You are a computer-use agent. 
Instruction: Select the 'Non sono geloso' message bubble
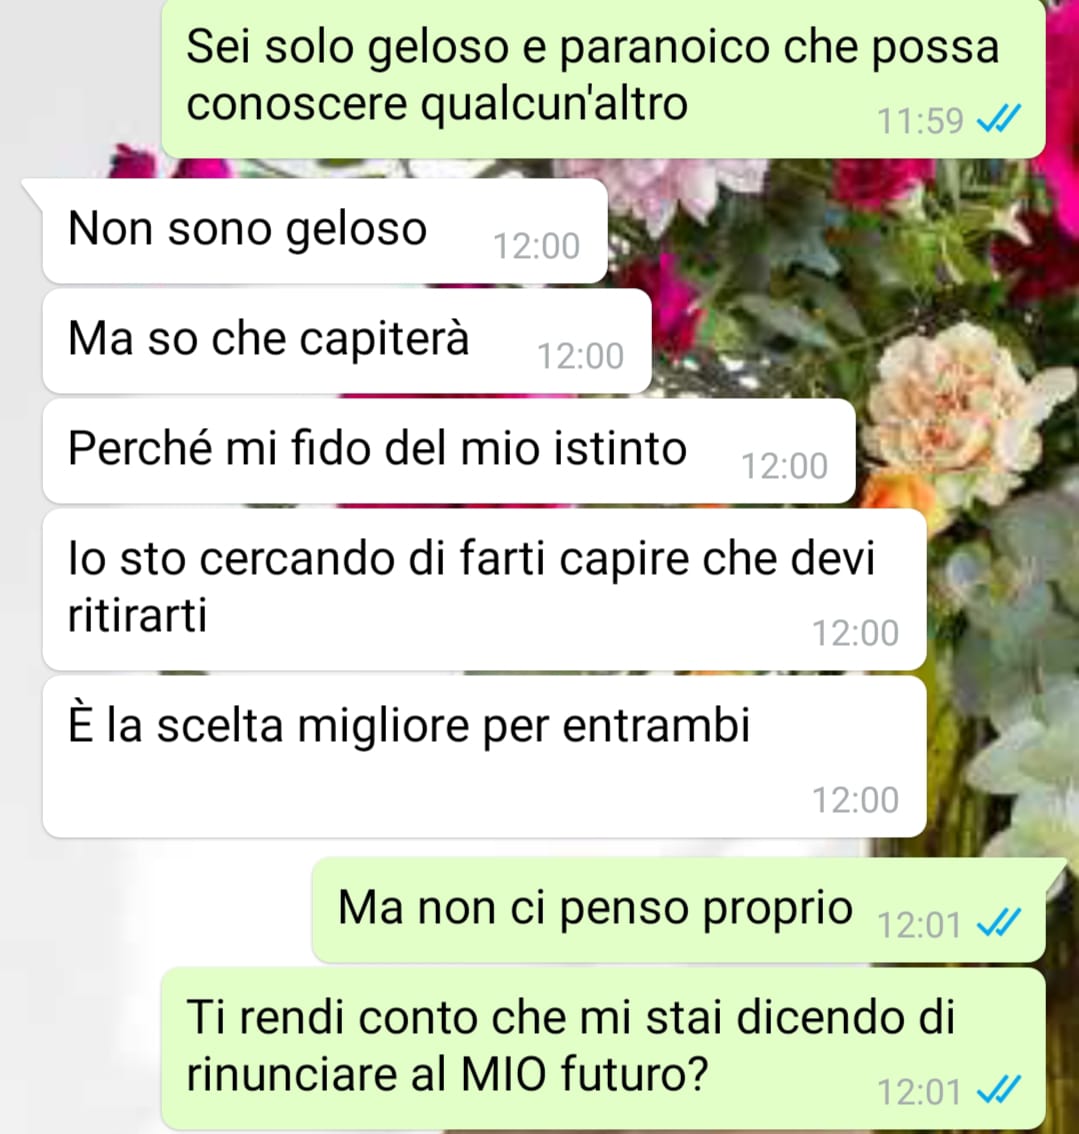325,231
